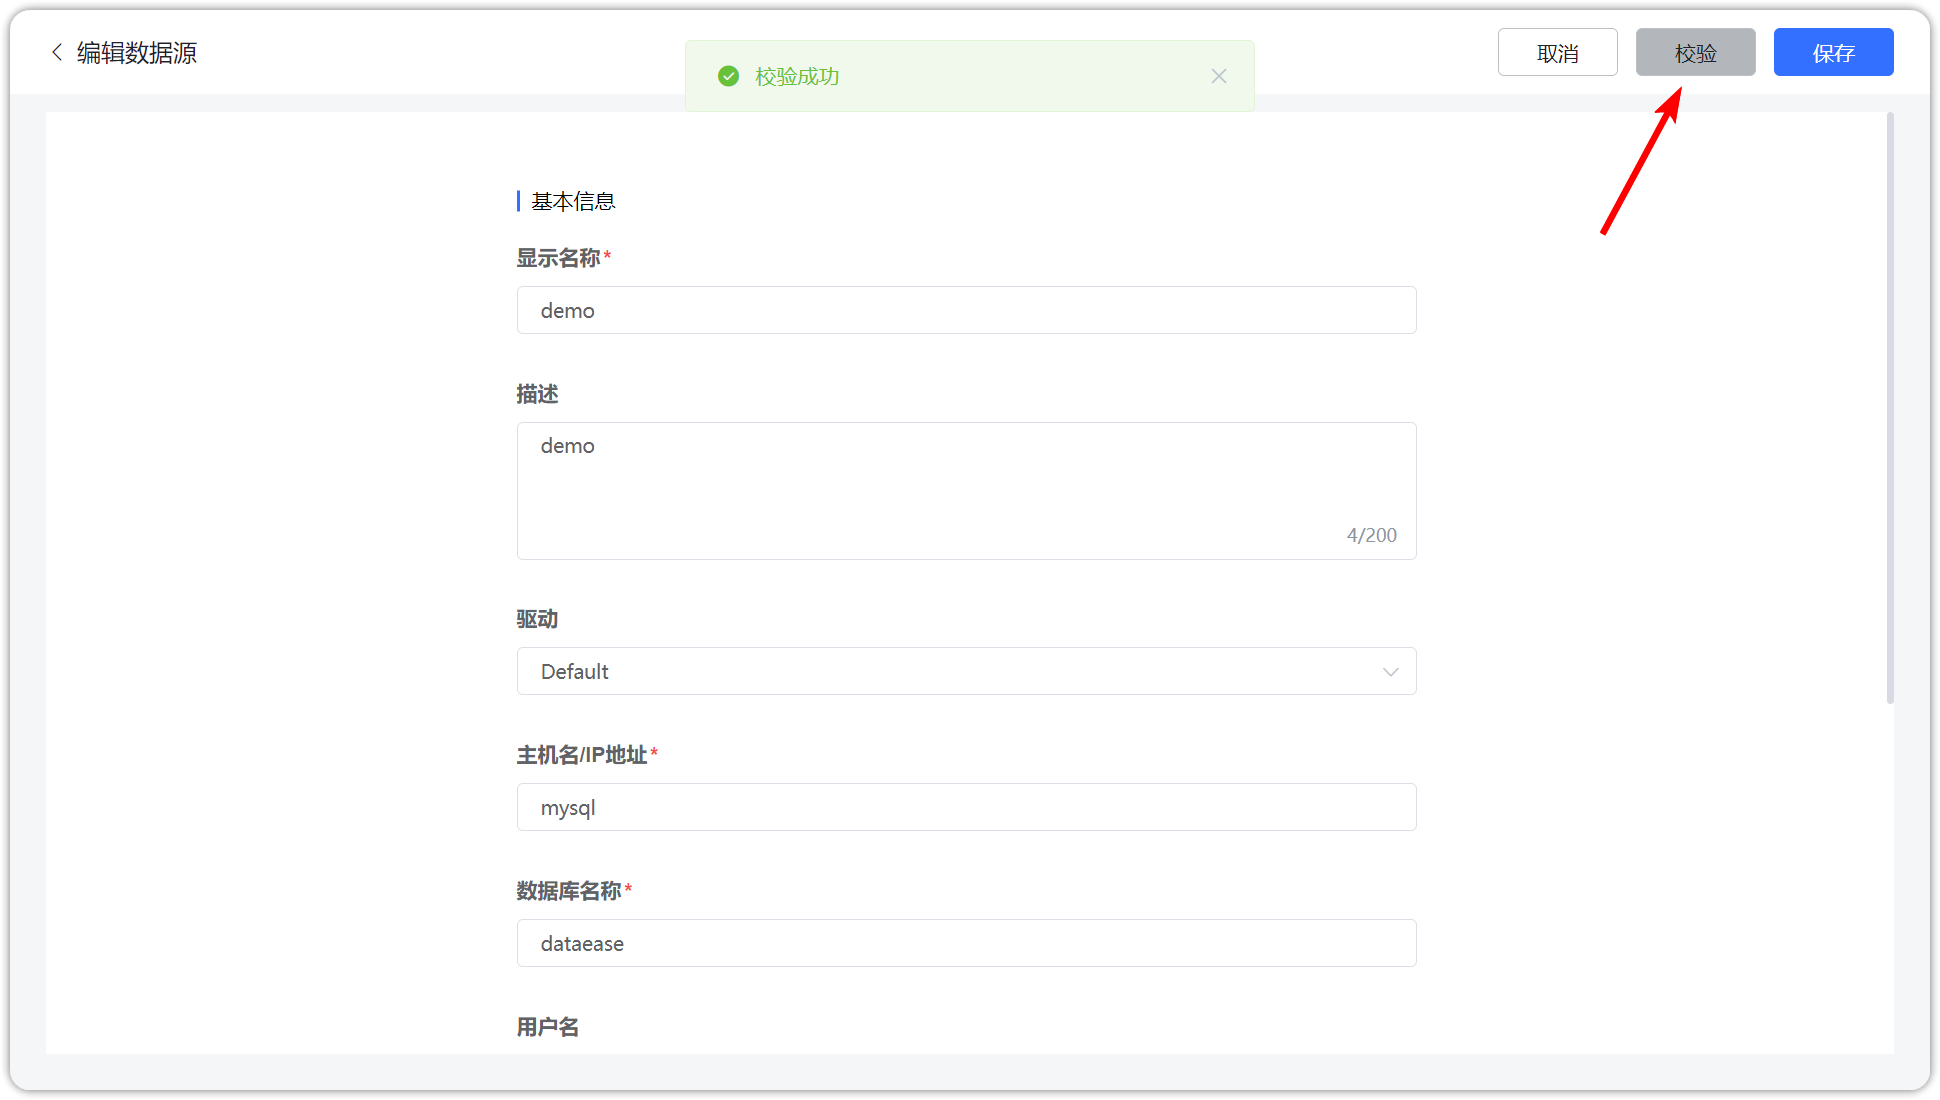Click the 取消 button
This screenshot has height=1100, width=1940.
pyautogui.click(x=1557, y=51)
